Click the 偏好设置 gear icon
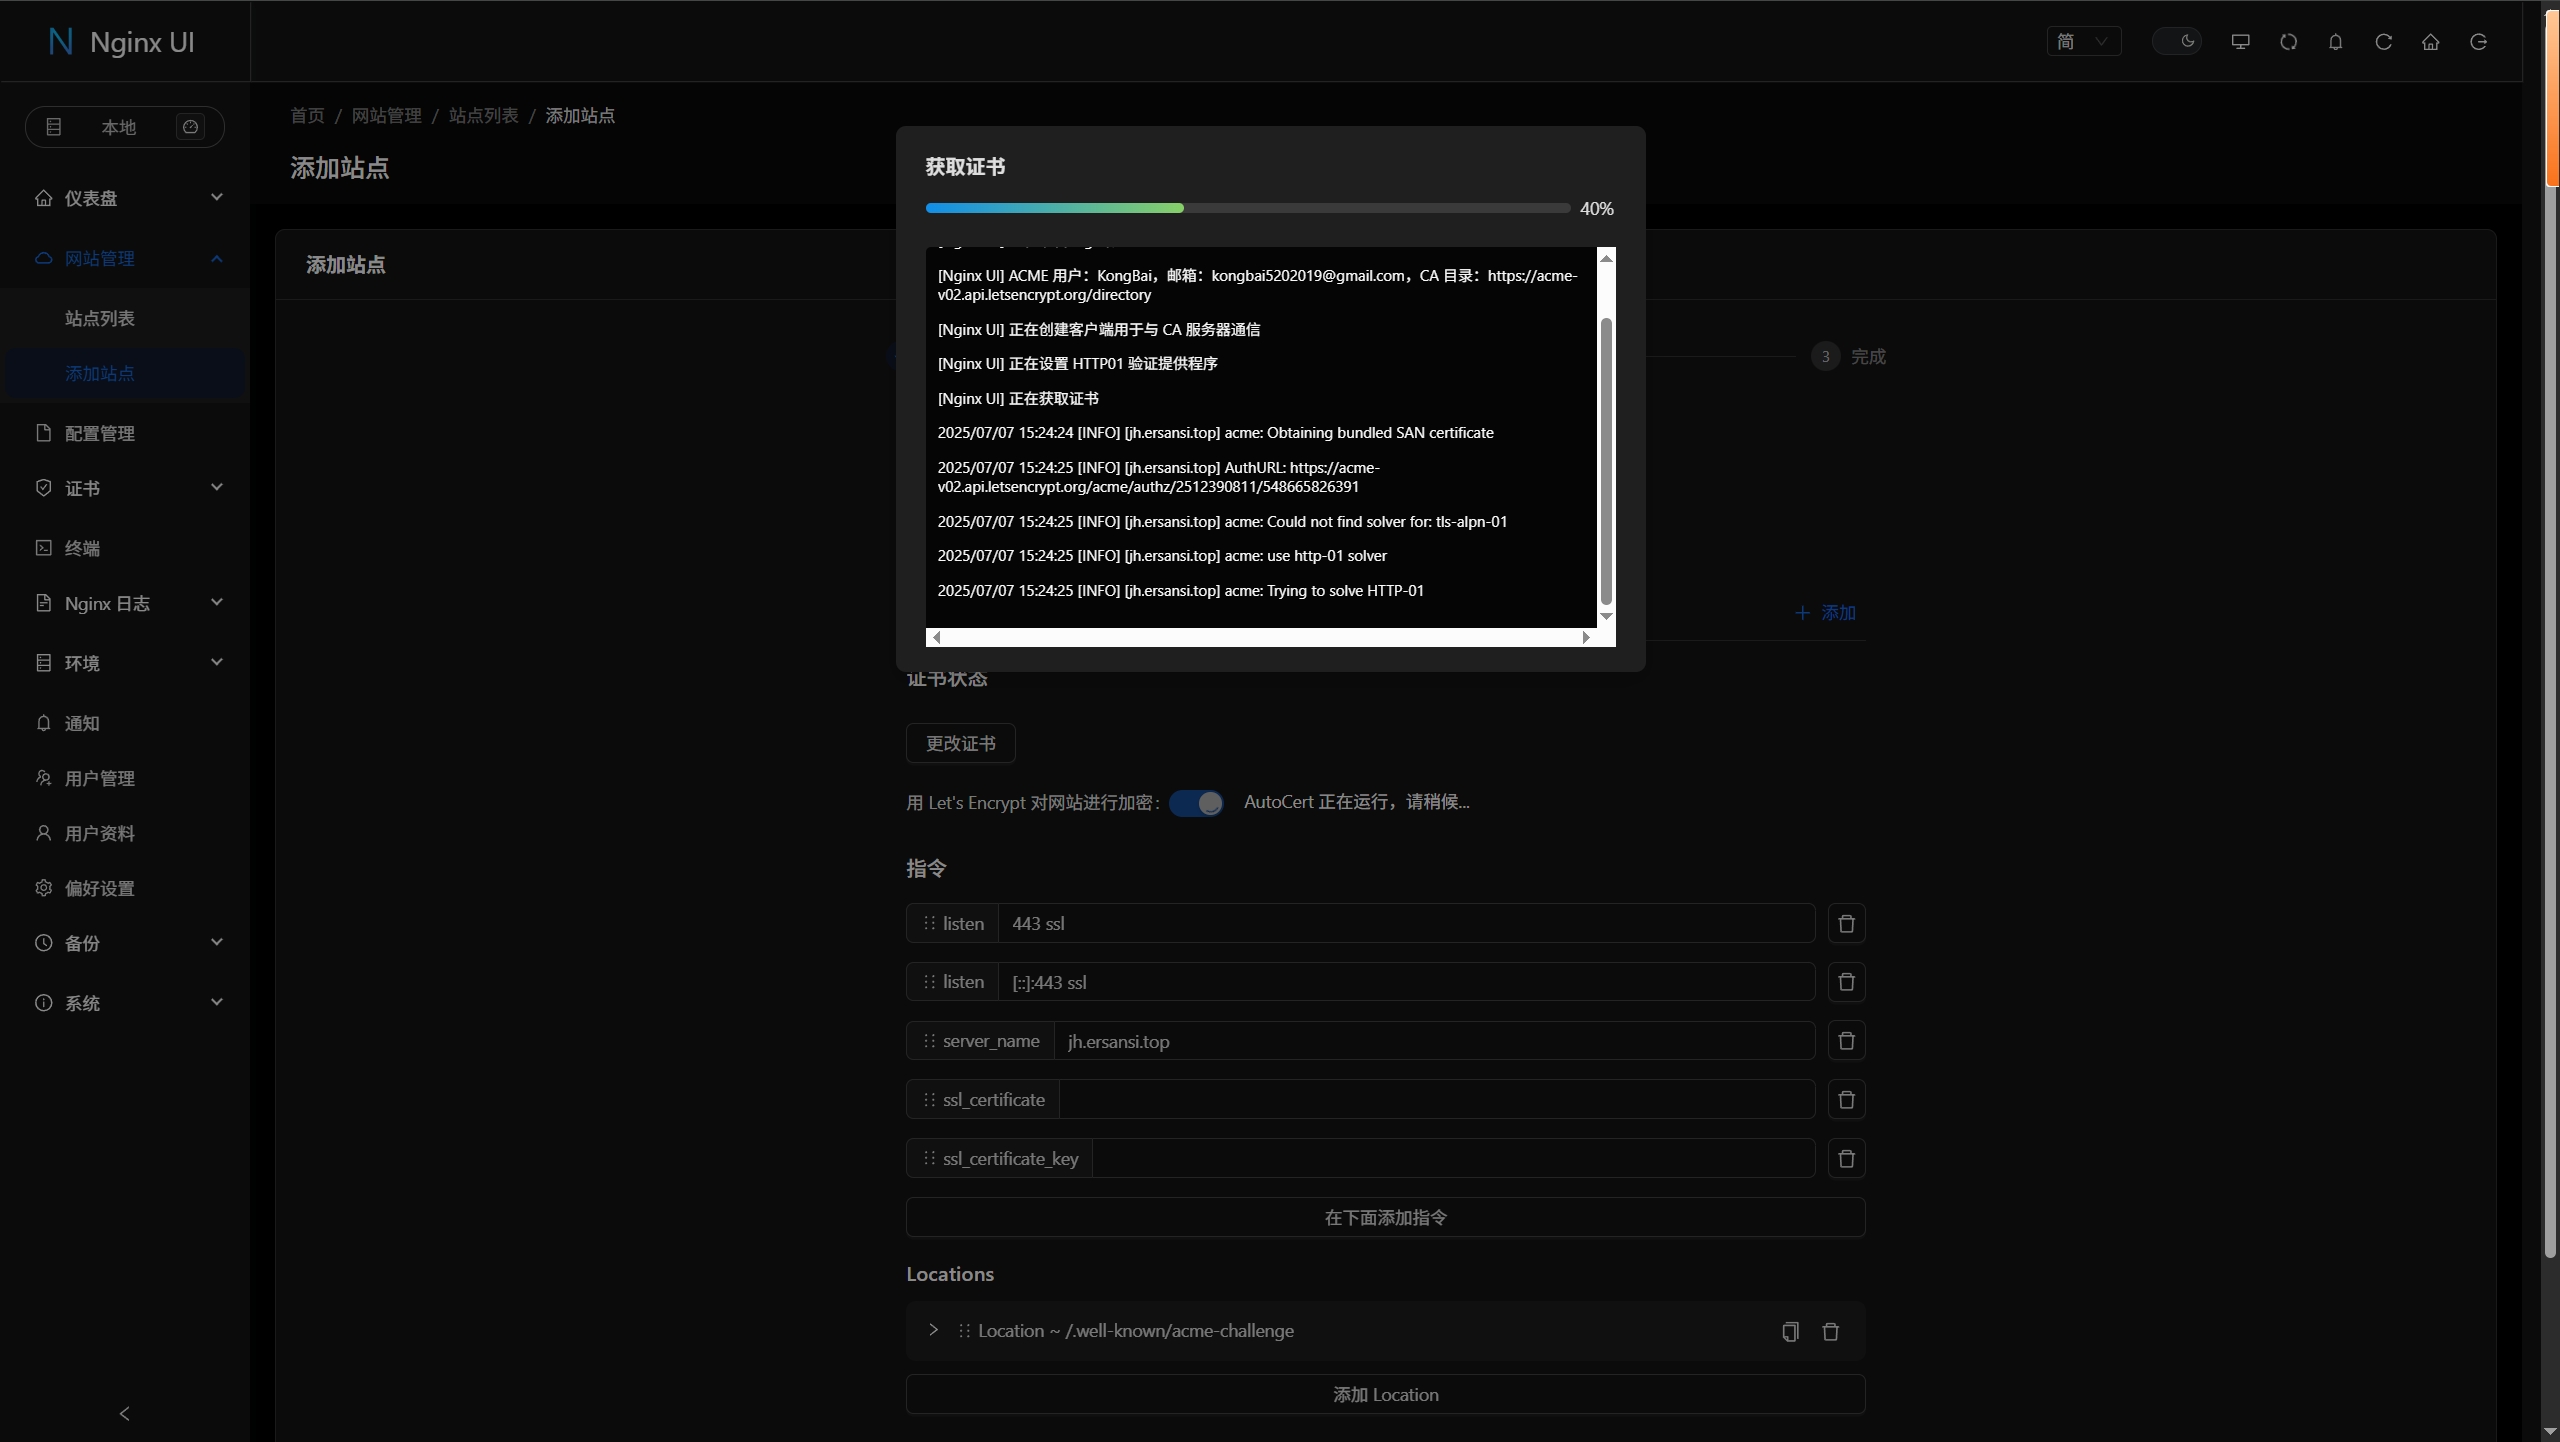 (x=43, y=887)
